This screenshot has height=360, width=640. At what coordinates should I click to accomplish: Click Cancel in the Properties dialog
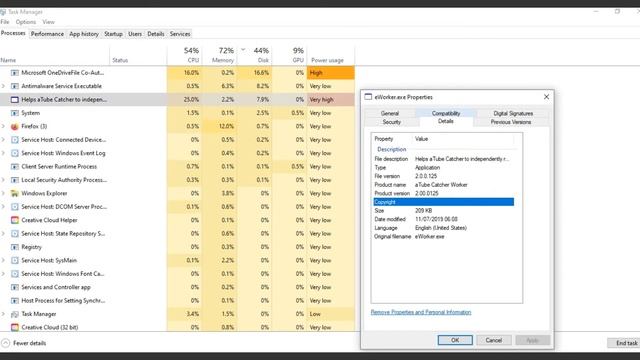coord(493,340)
